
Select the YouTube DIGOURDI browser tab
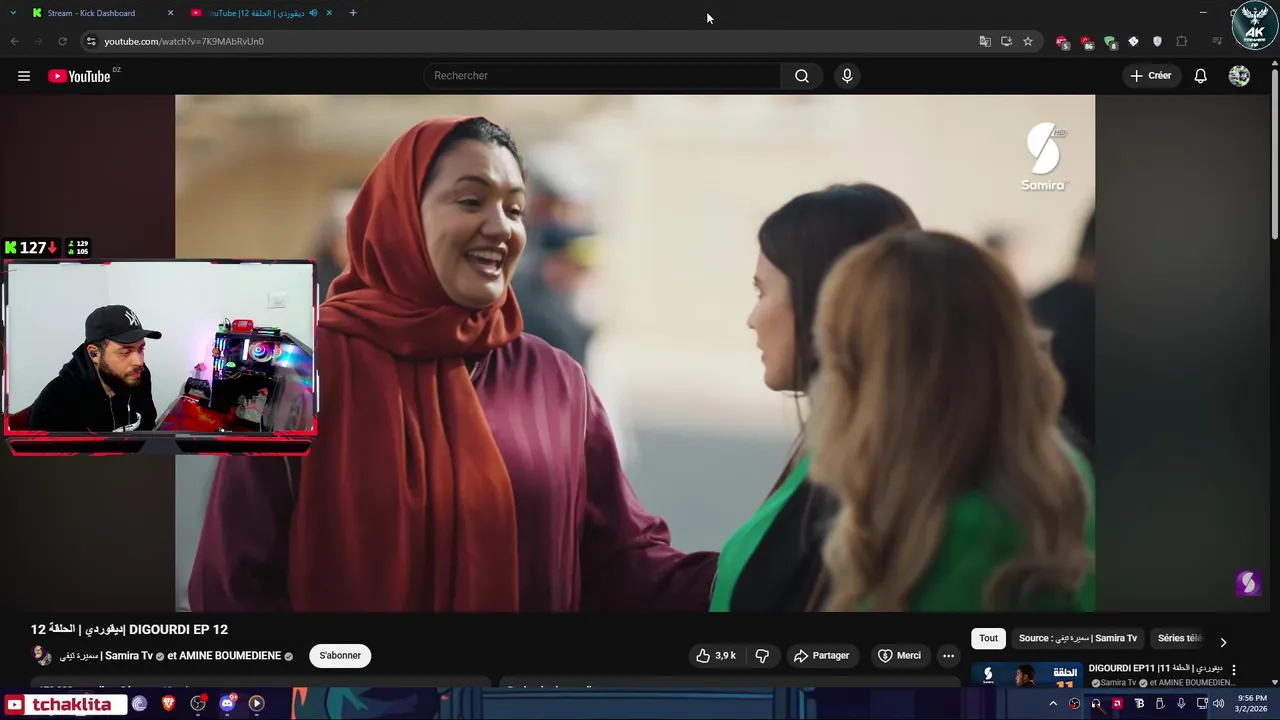click(x=262, y=13)
